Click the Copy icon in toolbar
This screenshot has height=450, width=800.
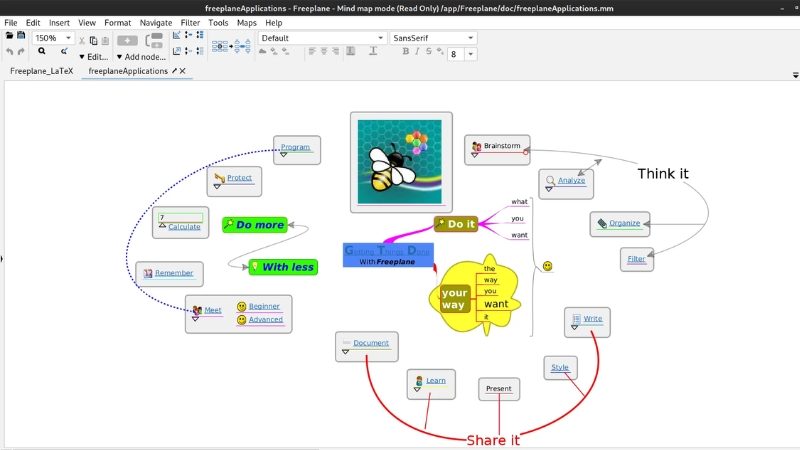click(93, 41)
